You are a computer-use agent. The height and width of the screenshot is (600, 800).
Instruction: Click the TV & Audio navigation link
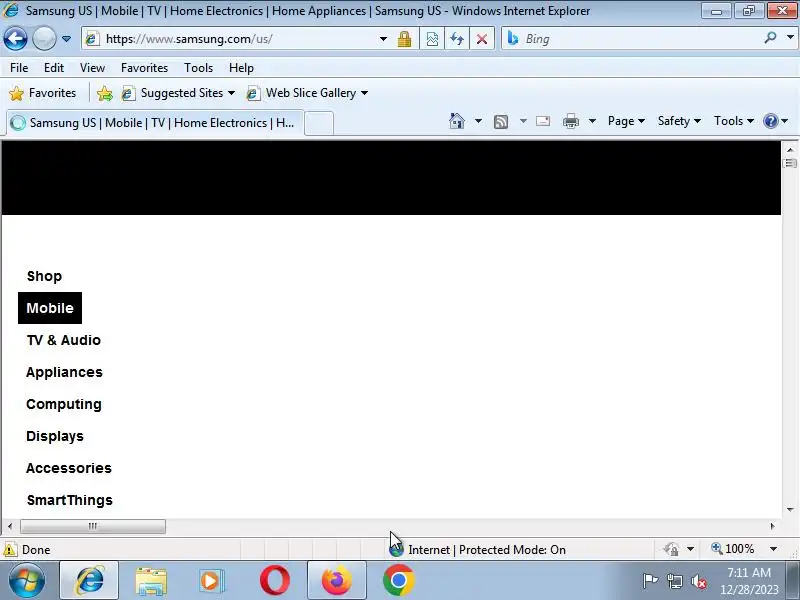(x=64, y=340)
